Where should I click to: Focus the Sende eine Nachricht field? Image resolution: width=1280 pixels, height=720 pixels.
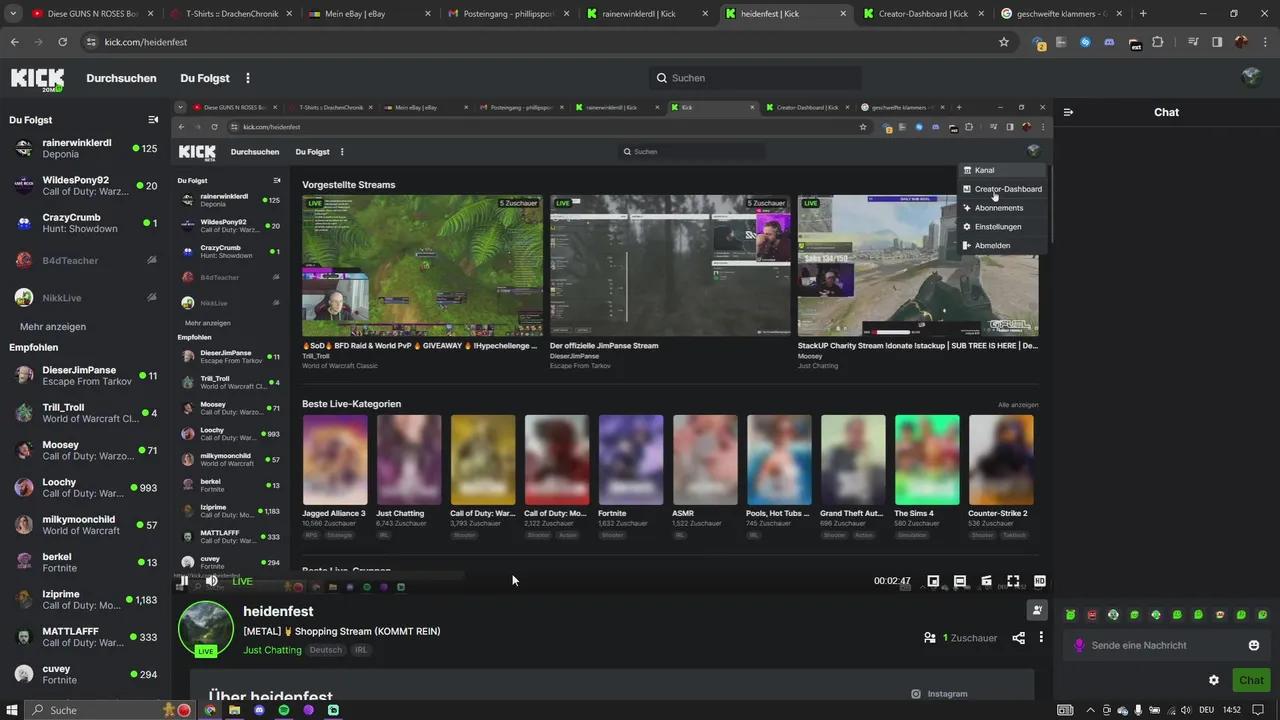pos(1166,645)
